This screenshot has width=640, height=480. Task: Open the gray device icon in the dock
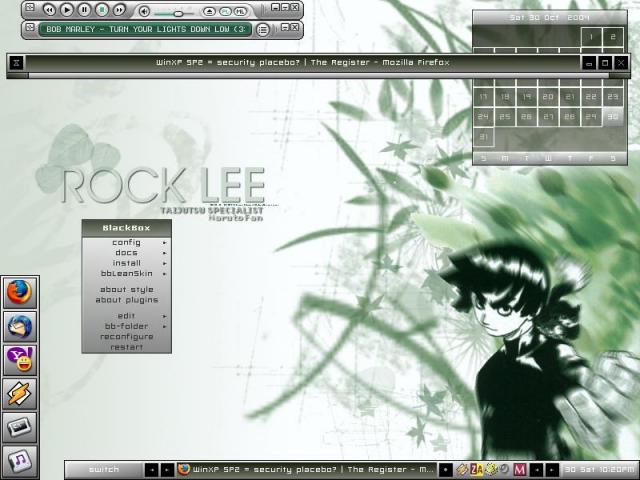20,427
